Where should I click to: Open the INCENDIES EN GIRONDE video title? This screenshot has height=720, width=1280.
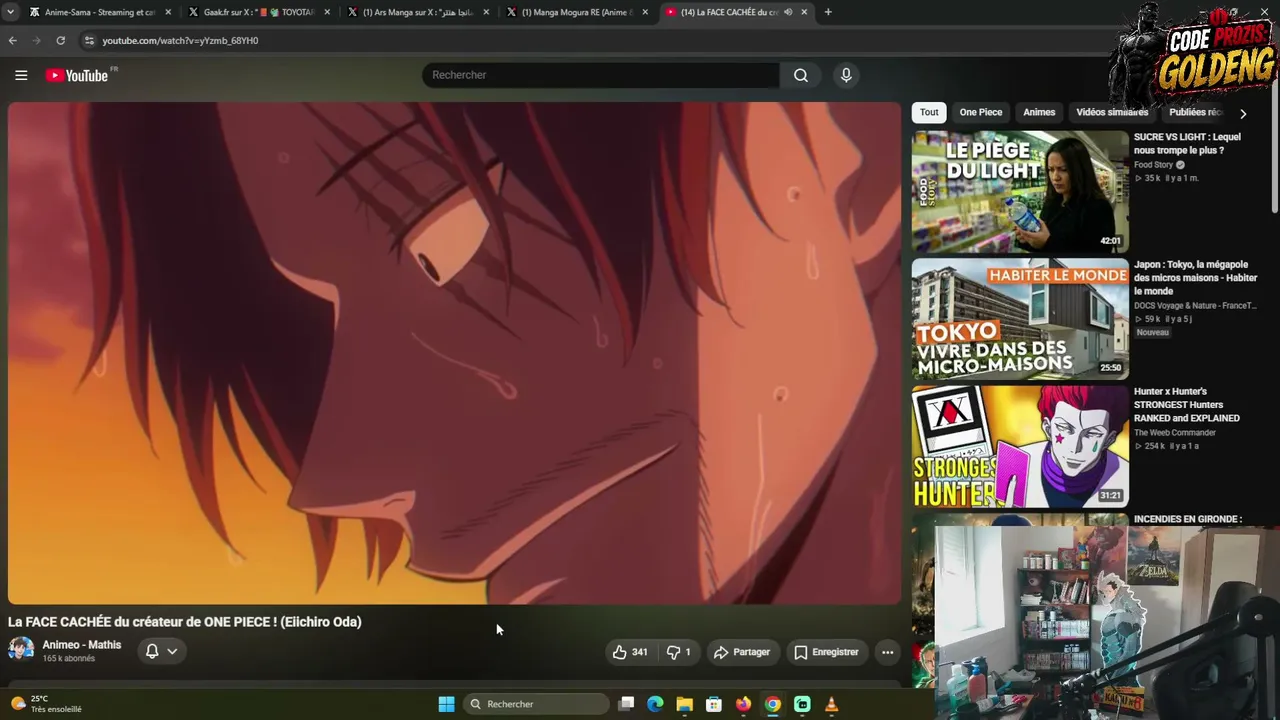coord(1188,519)
